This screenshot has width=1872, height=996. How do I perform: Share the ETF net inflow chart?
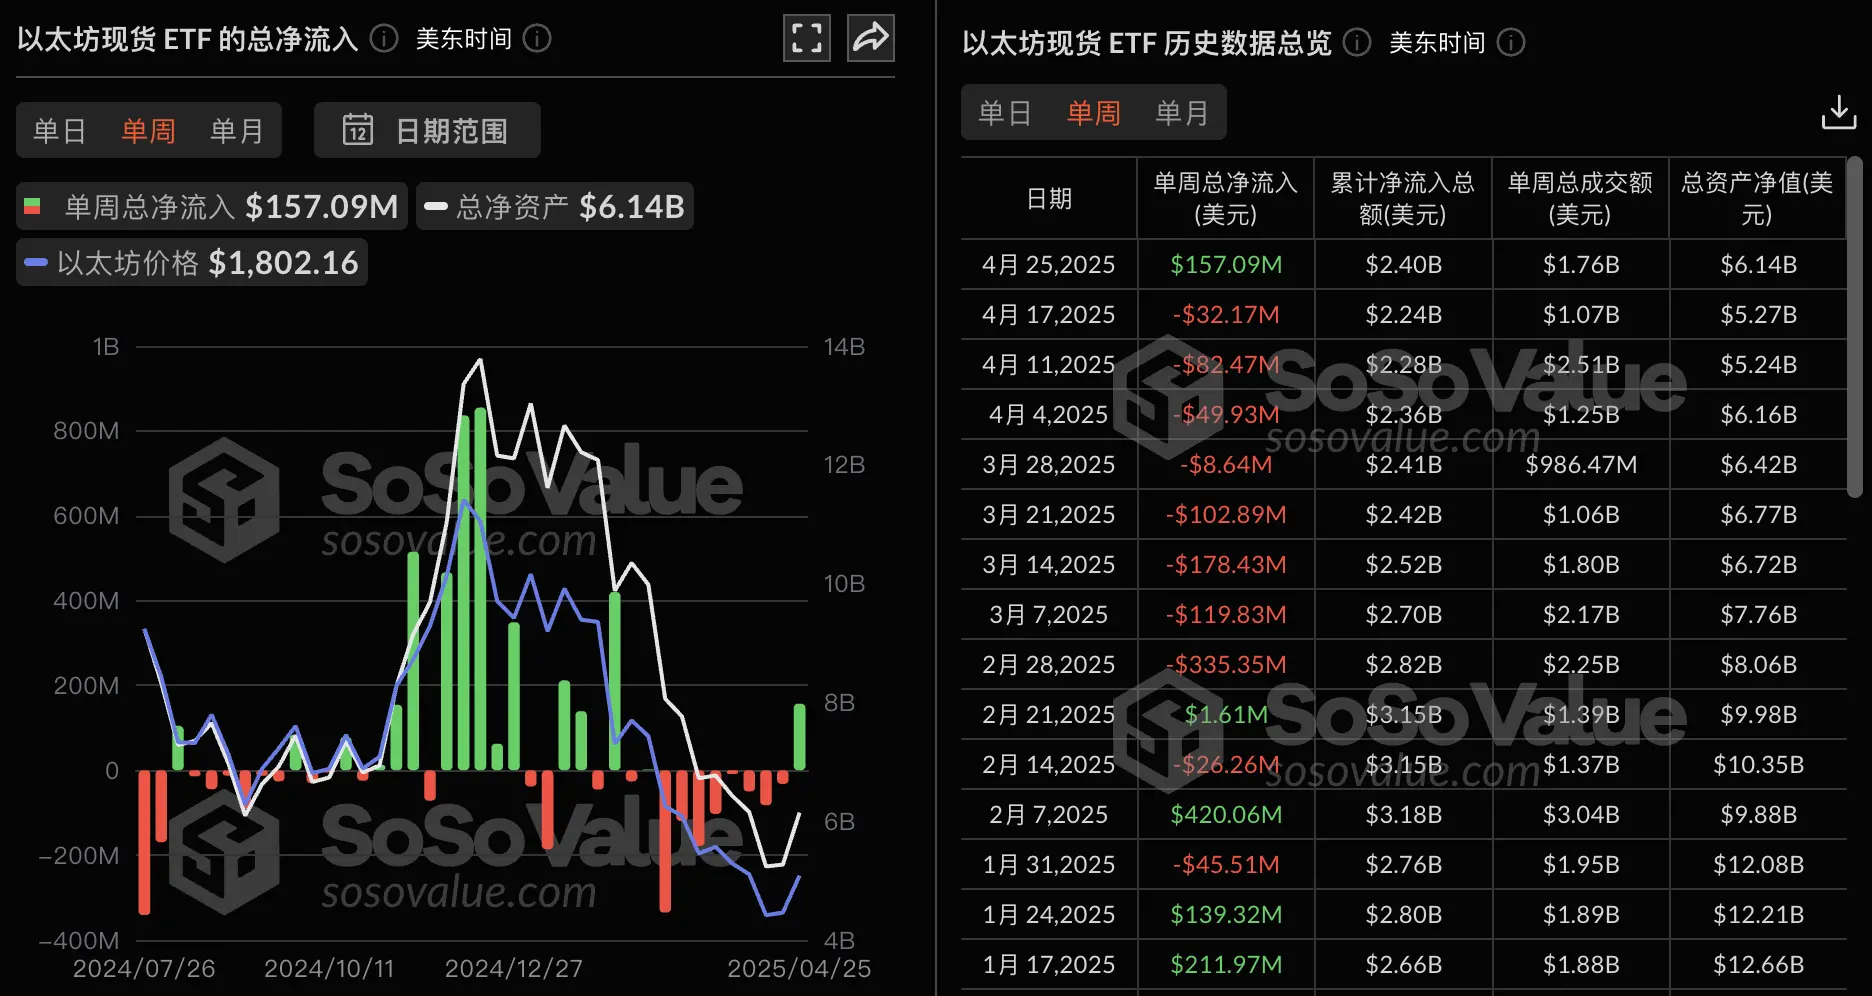click(870, 38)
